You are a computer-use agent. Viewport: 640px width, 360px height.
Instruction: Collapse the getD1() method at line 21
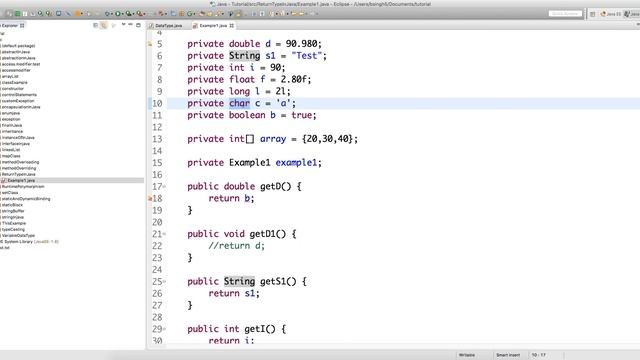(x=164, y=234)
